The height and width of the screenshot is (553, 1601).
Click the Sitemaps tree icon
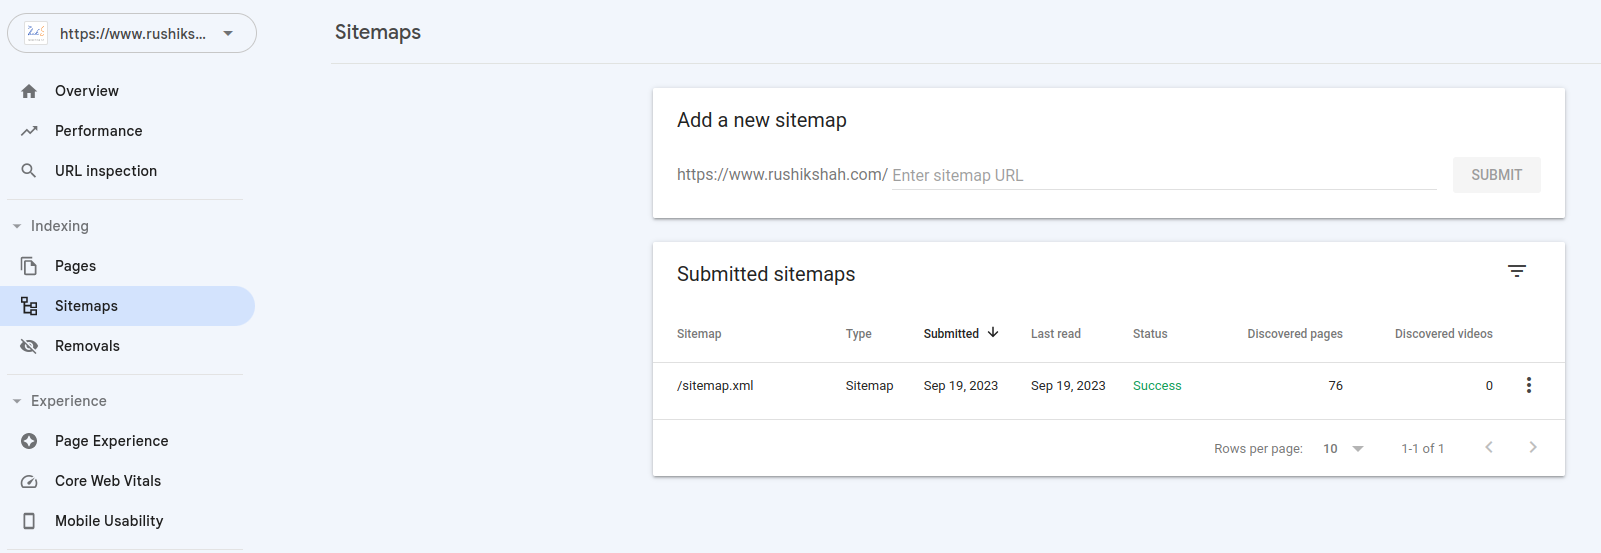(x=29, y=306)
